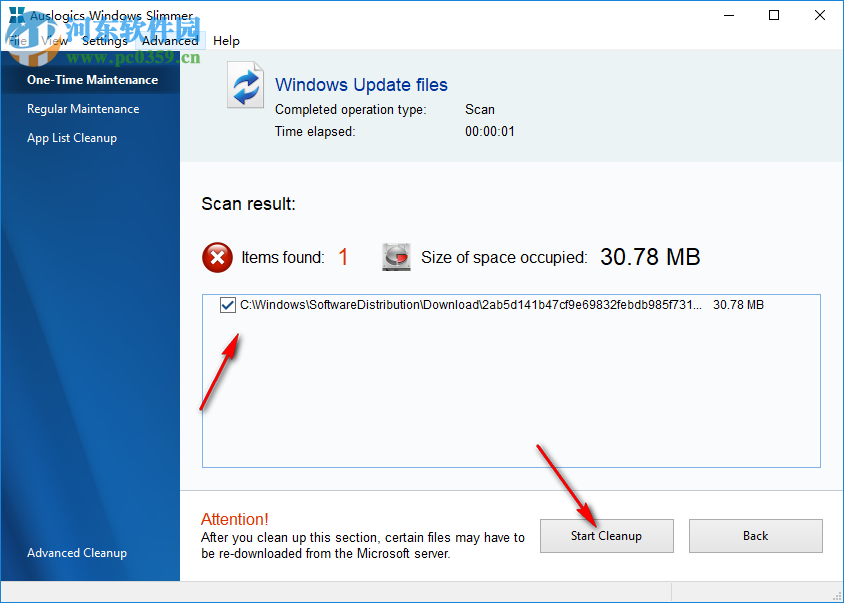Open Advanced Cleanup at sidebar bottom

[77, 552]
